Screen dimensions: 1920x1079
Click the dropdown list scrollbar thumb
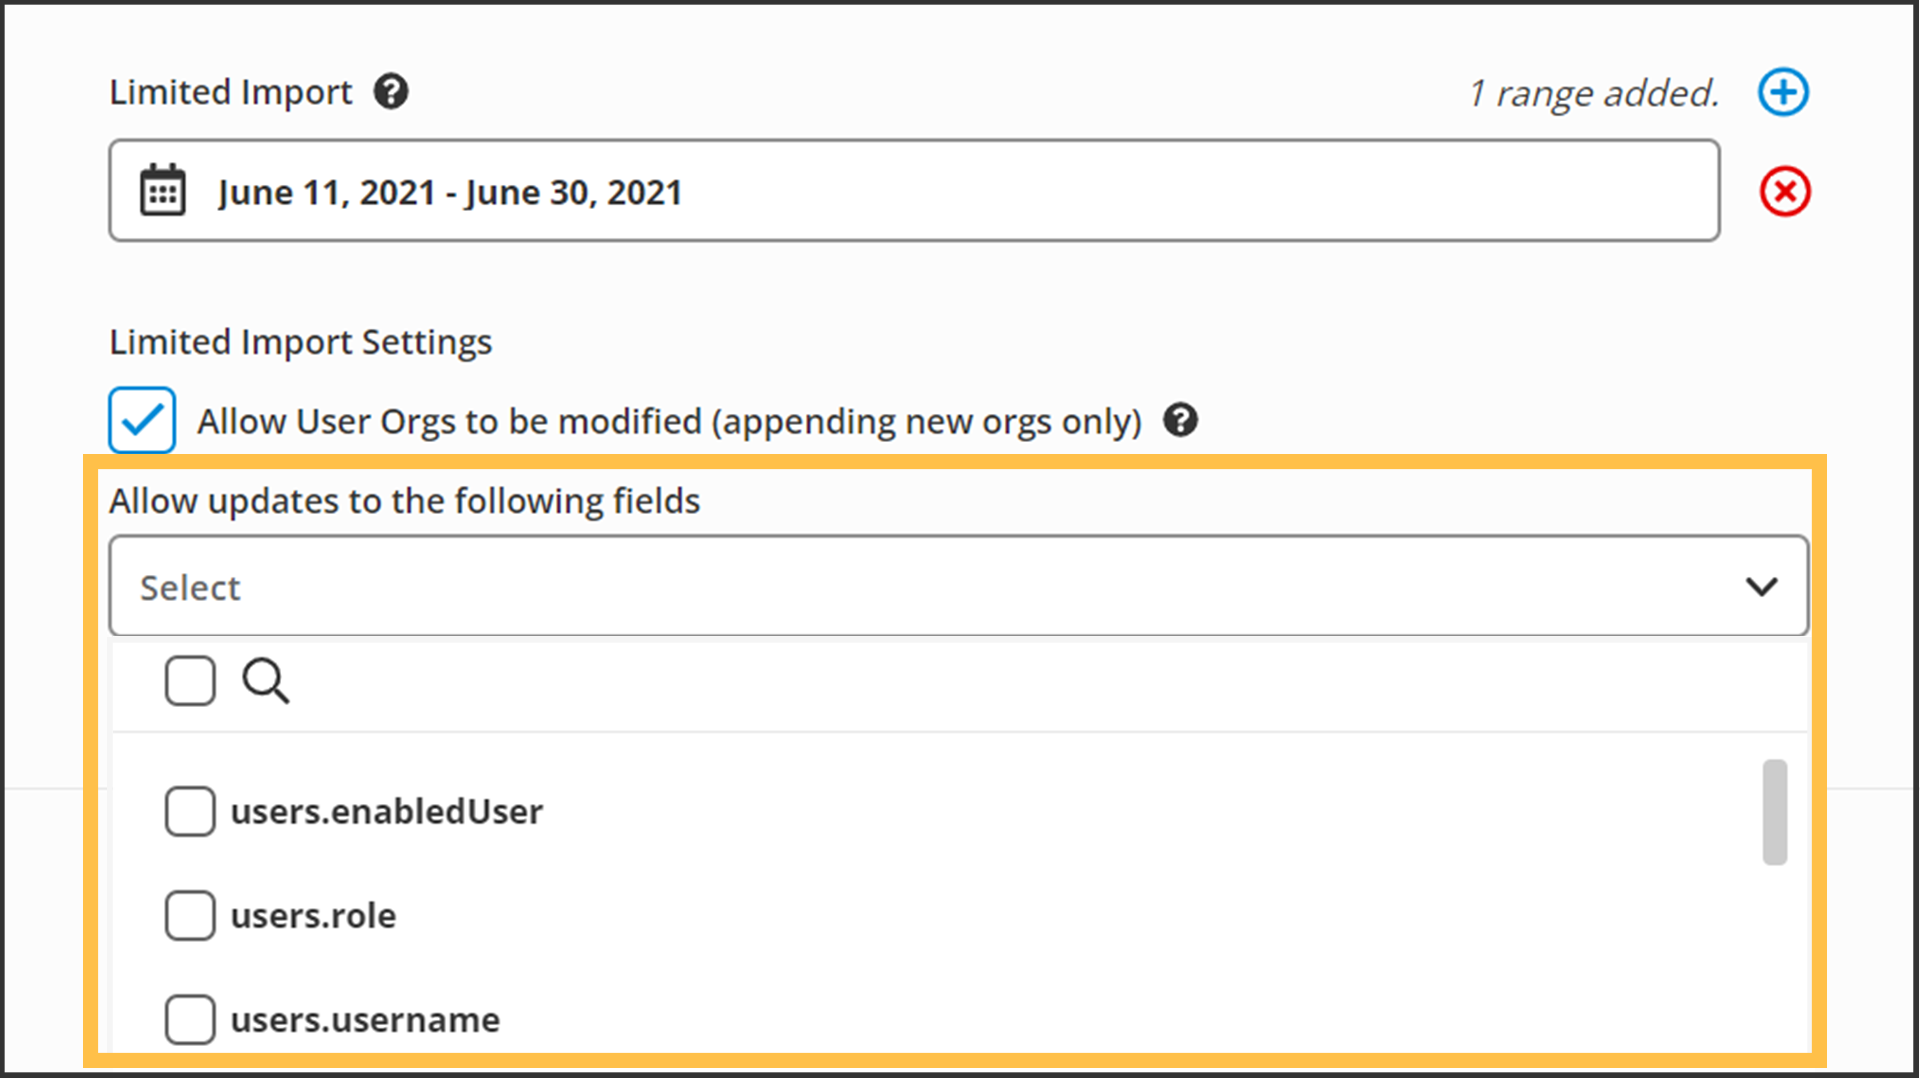tap(1774, 811)
